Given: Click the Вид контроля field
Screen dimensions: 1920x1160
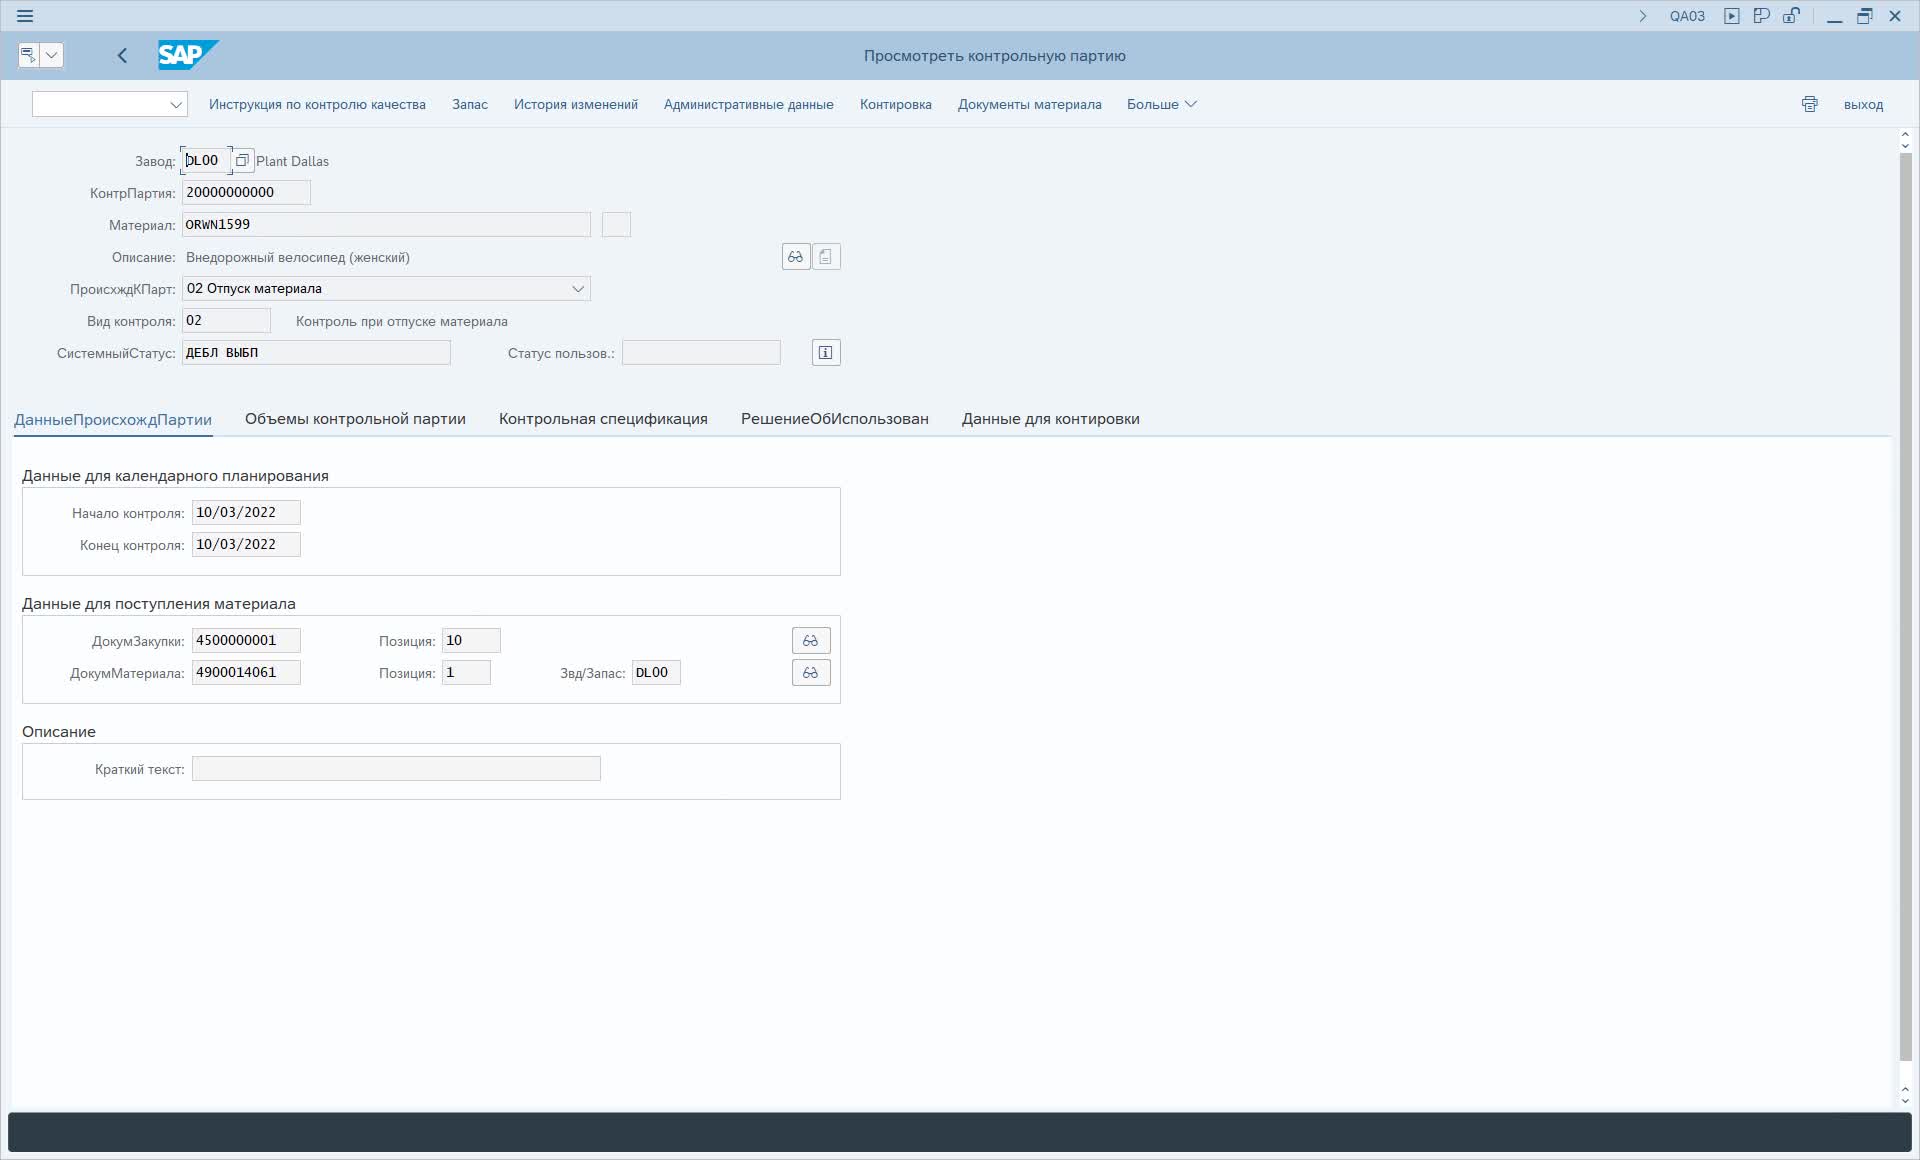Looking at the screenshot, I should click(x=226, y=320).
